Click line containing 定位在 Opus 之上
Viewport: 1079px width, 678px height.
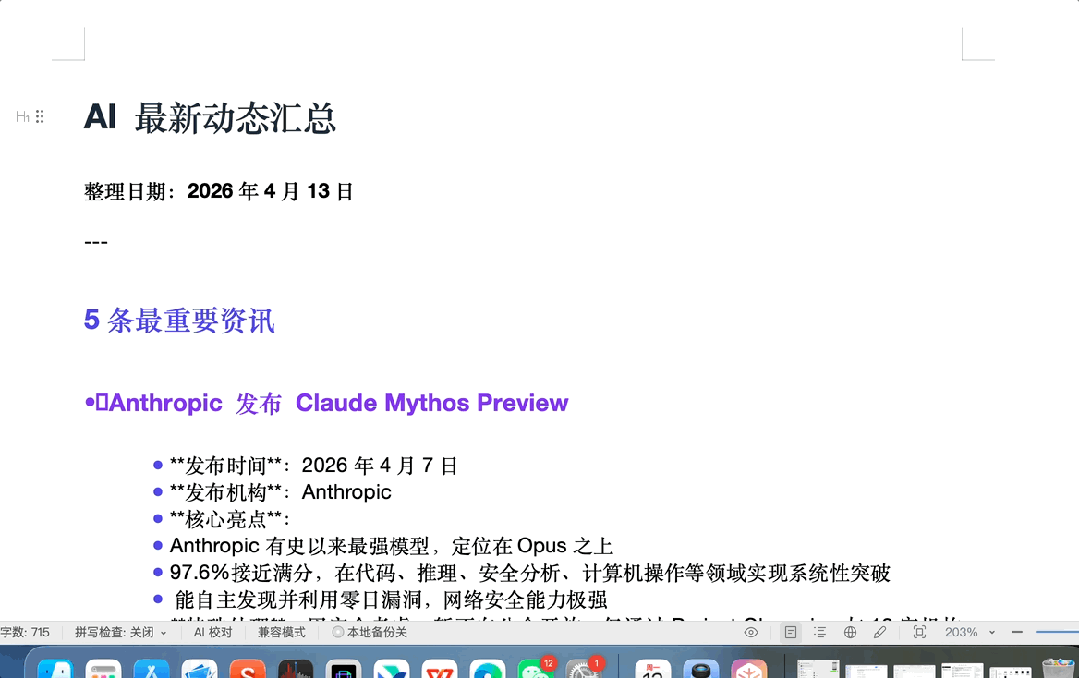coord(391,547)
